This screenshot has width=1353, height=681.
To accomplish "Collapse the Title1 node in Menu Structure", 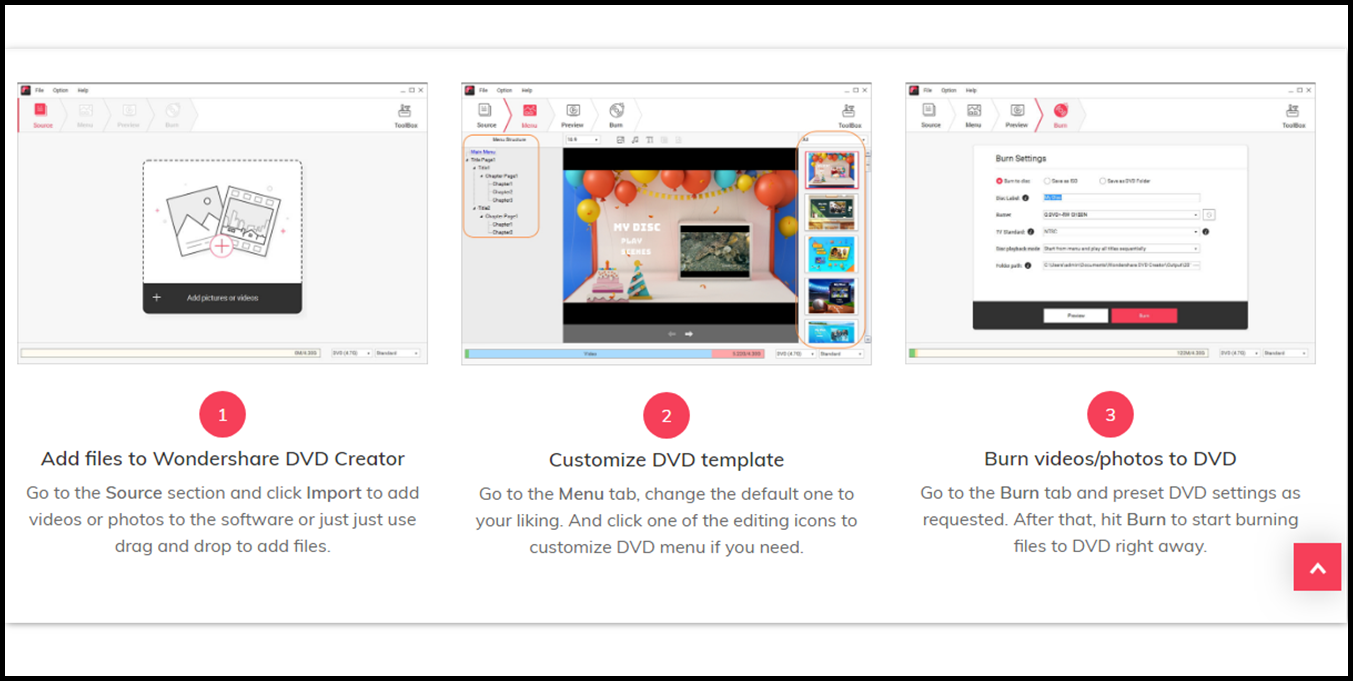I will [474, 168].
